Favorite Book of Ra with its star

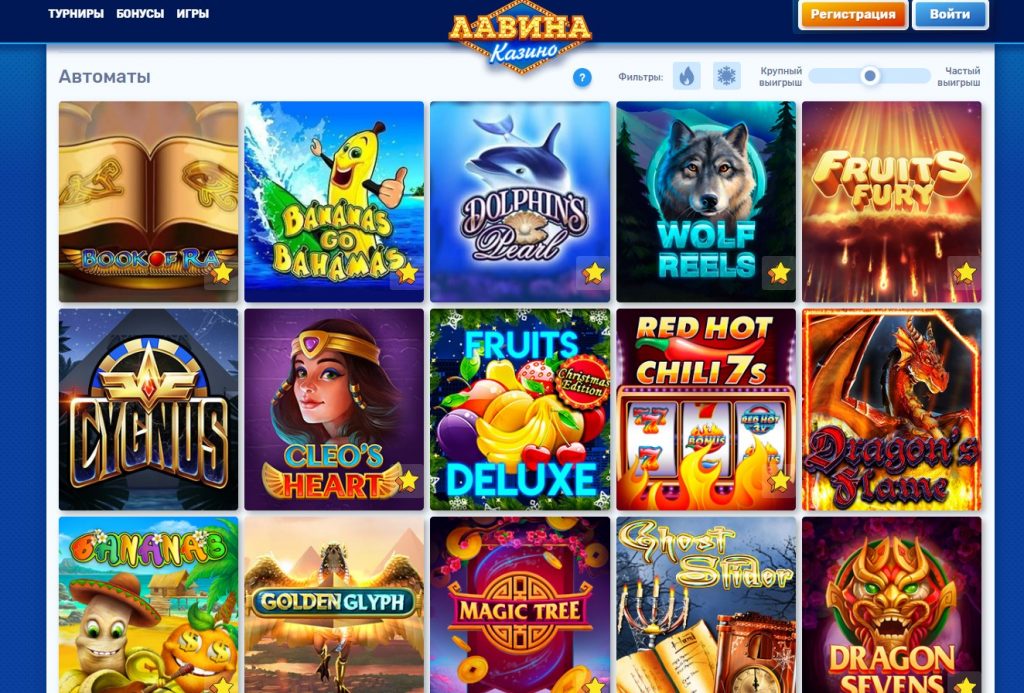[x=221, y=273]
